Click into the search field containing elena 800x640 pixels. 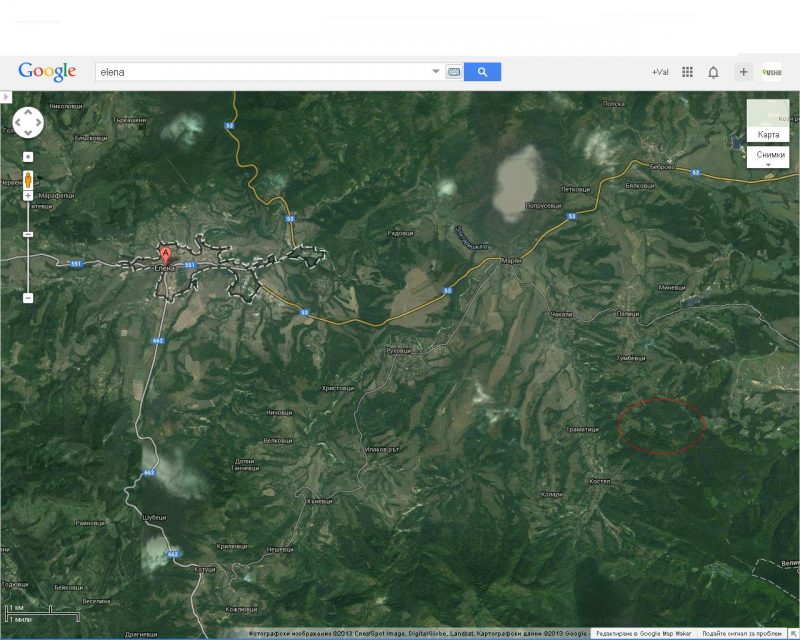[x=260, y=72]
